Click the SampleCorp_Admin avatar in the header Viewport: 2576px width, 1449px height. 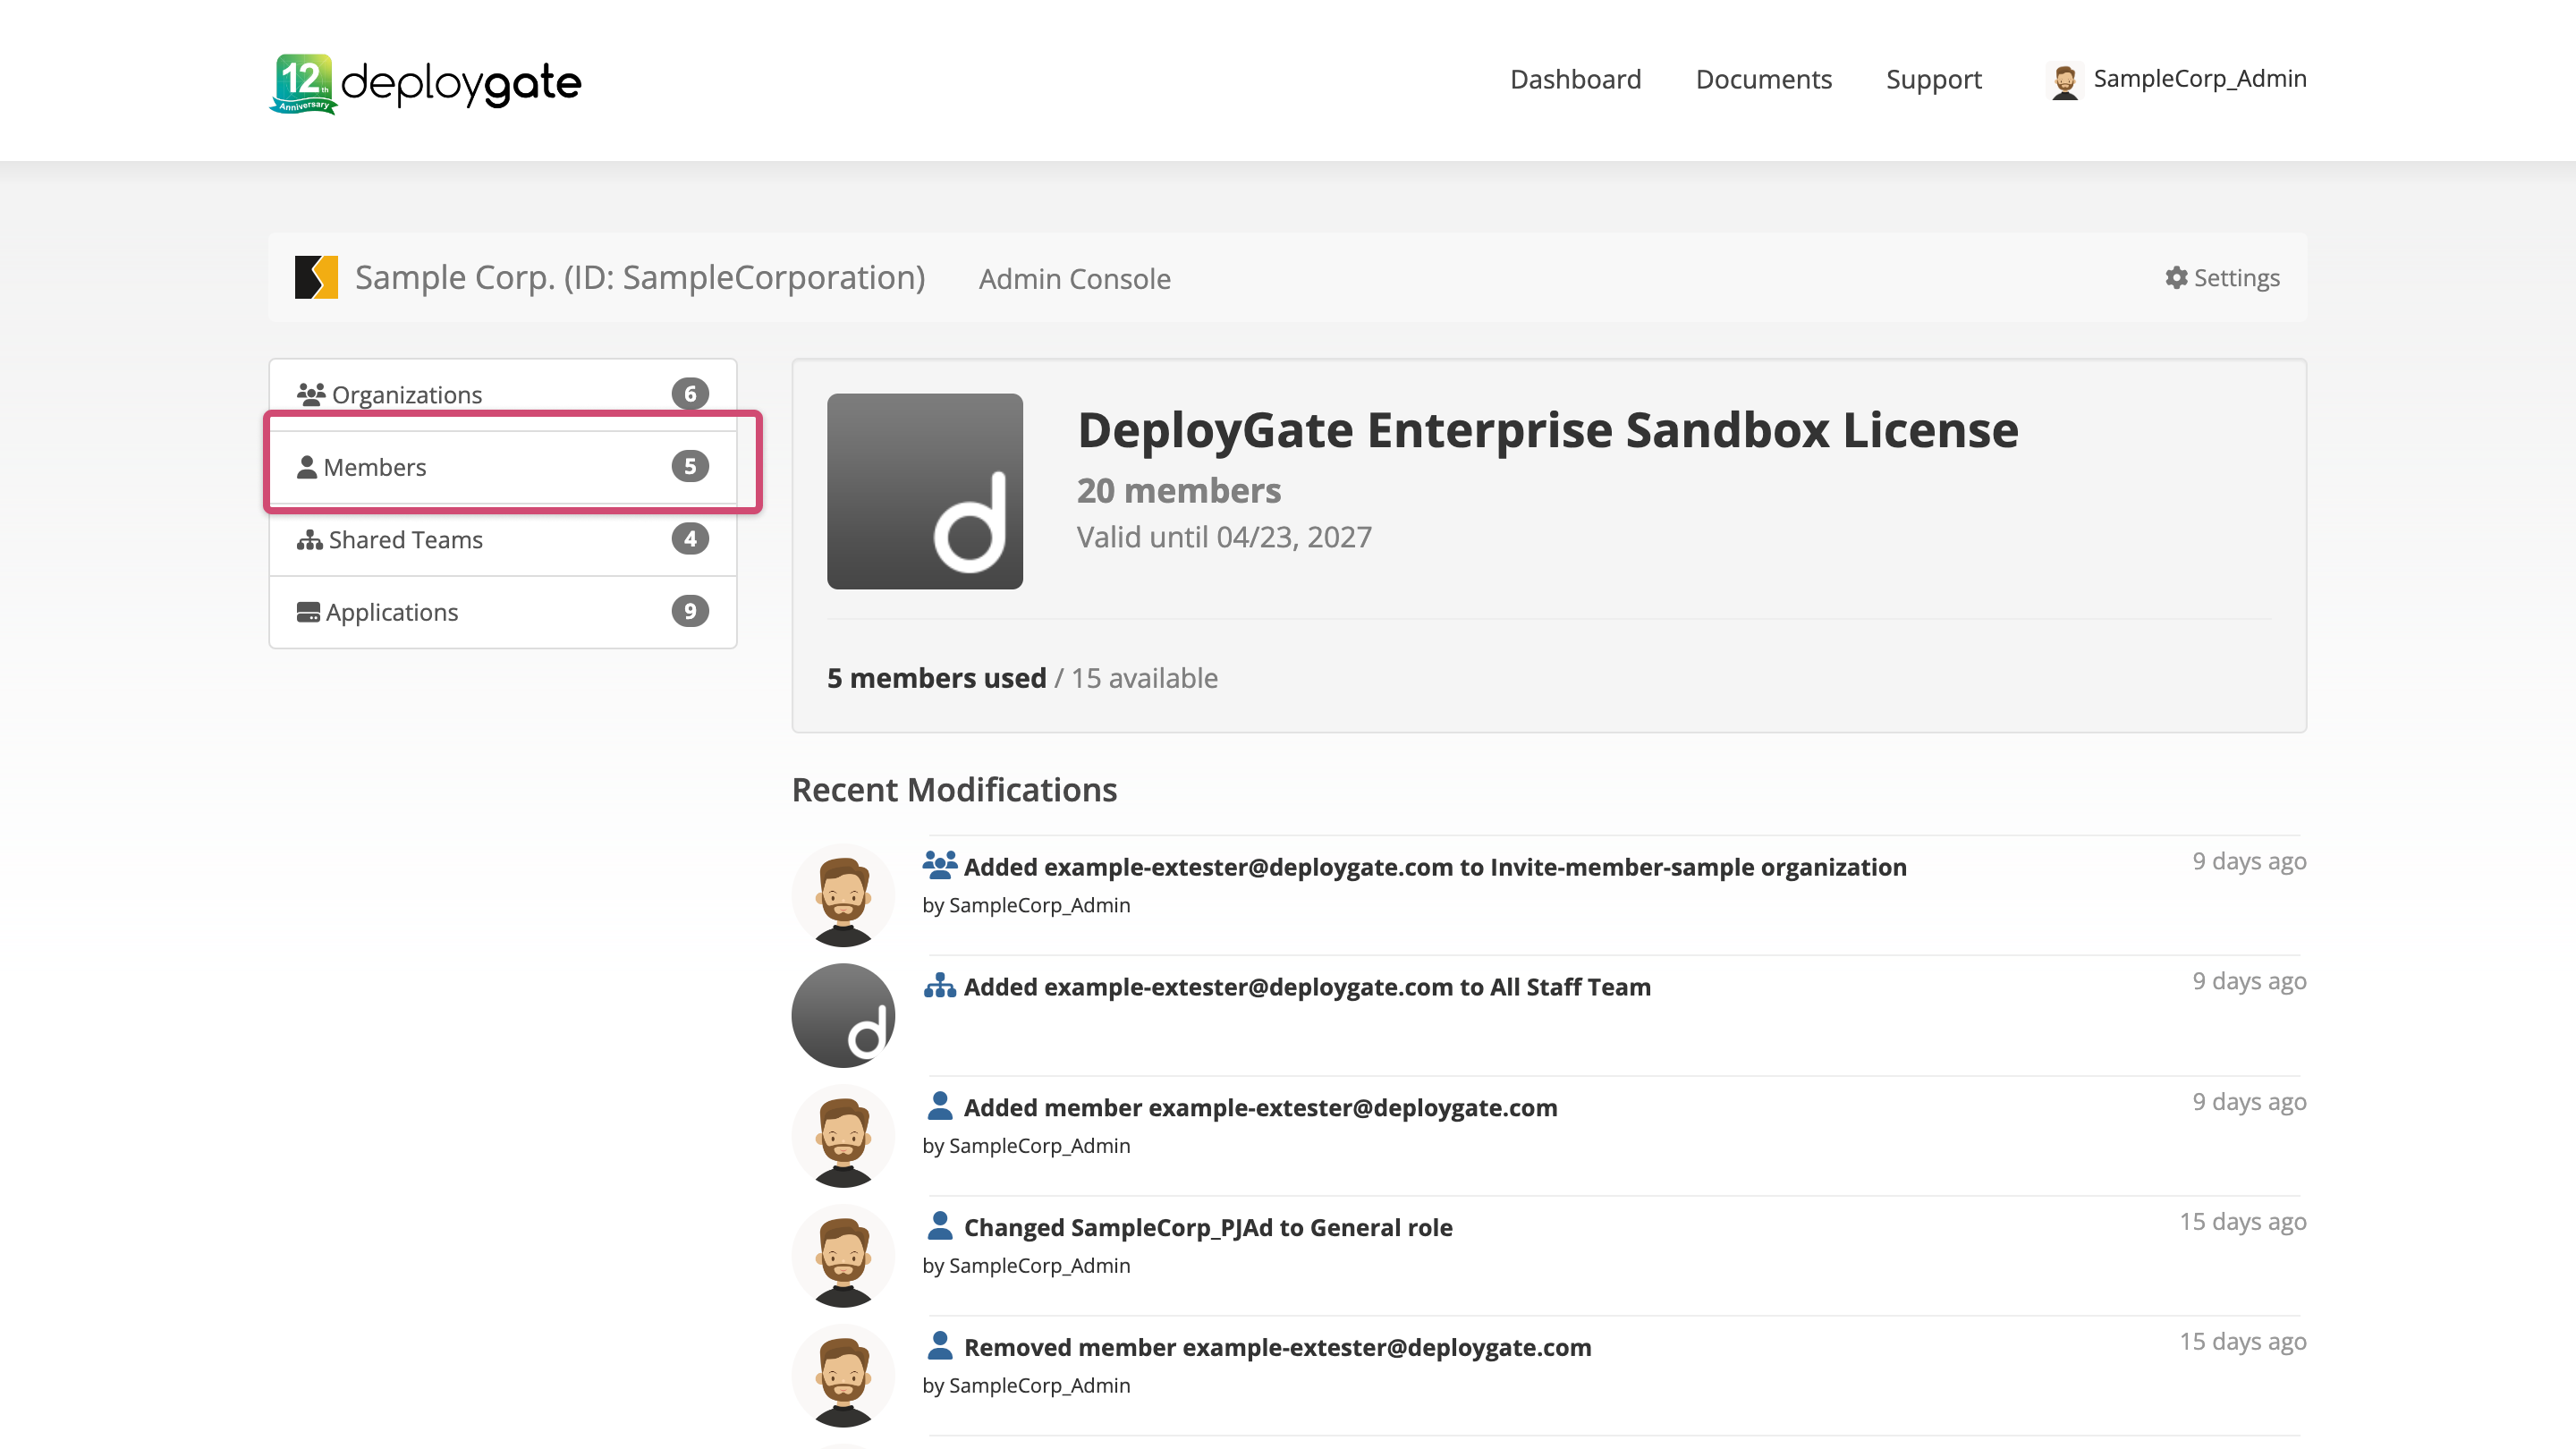2065,81
